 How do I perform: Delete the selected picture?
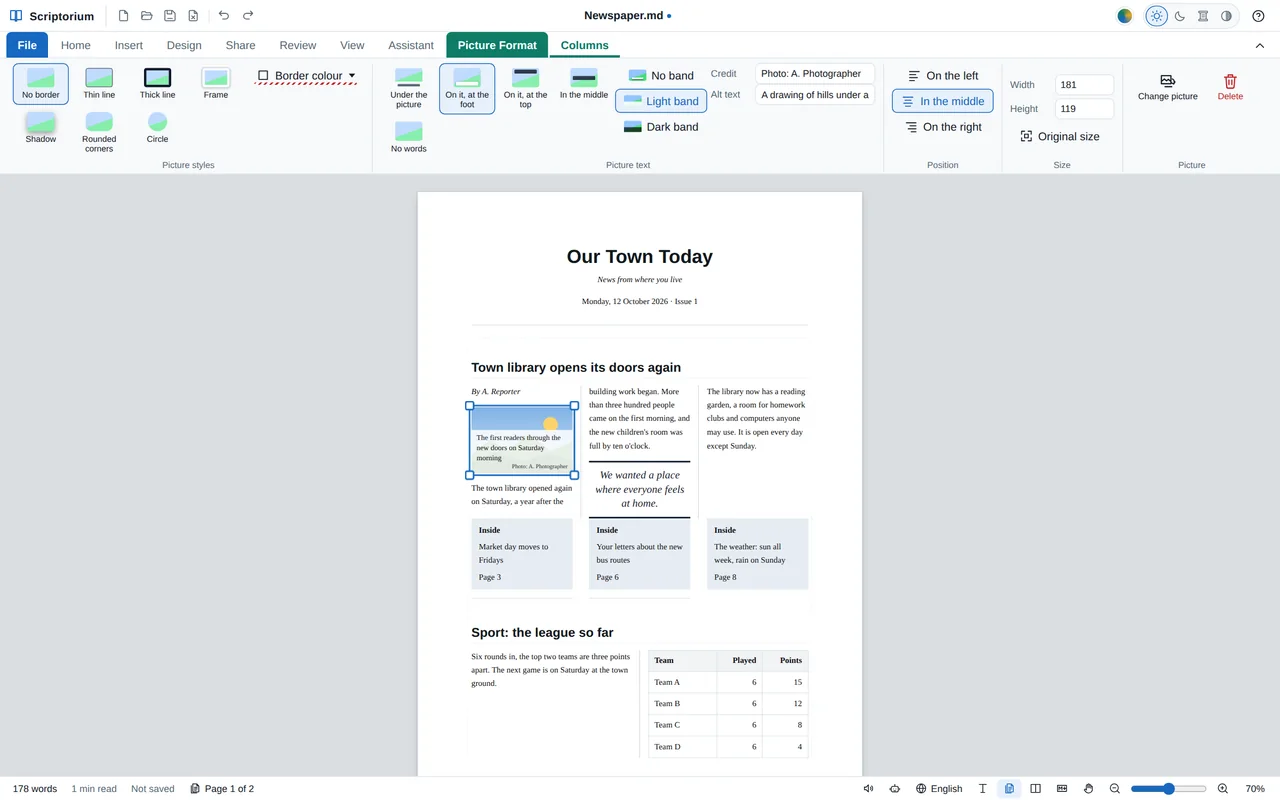coord(1230,88)
